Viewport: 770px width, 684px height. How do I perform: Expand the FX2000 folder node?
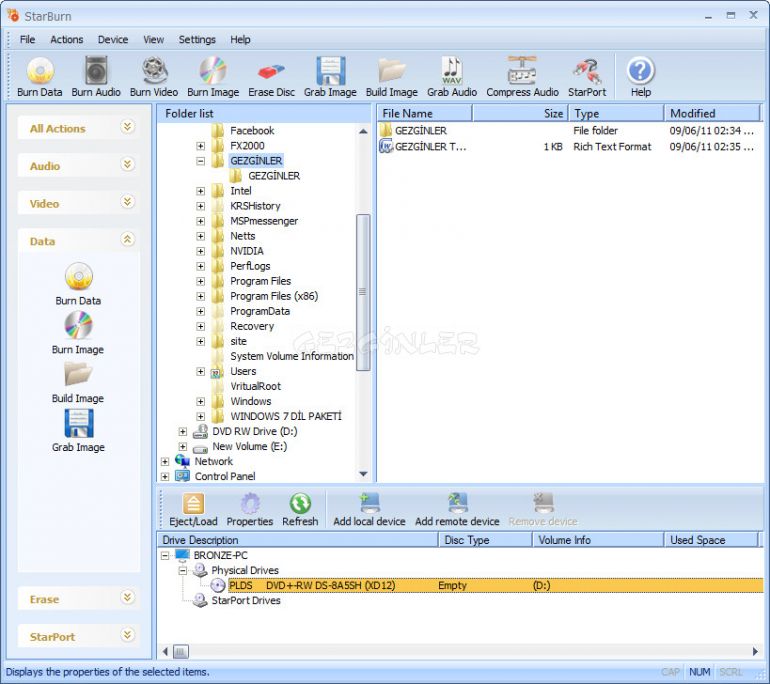(200, 146)
